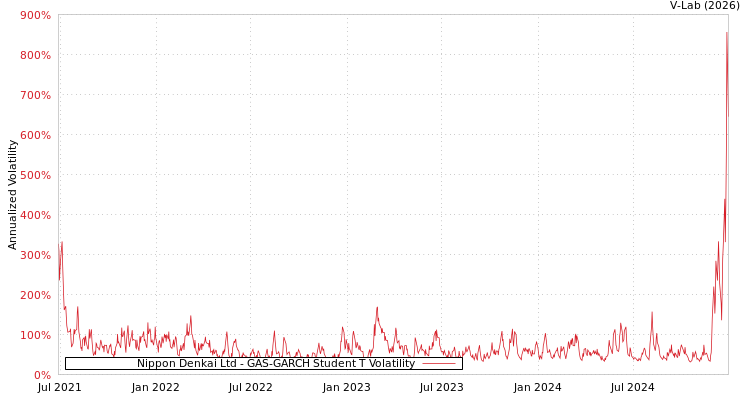Click the V-Lab (2026) credit text
Viewport: 750px width, 400px height.
click(x=705, y=6)
